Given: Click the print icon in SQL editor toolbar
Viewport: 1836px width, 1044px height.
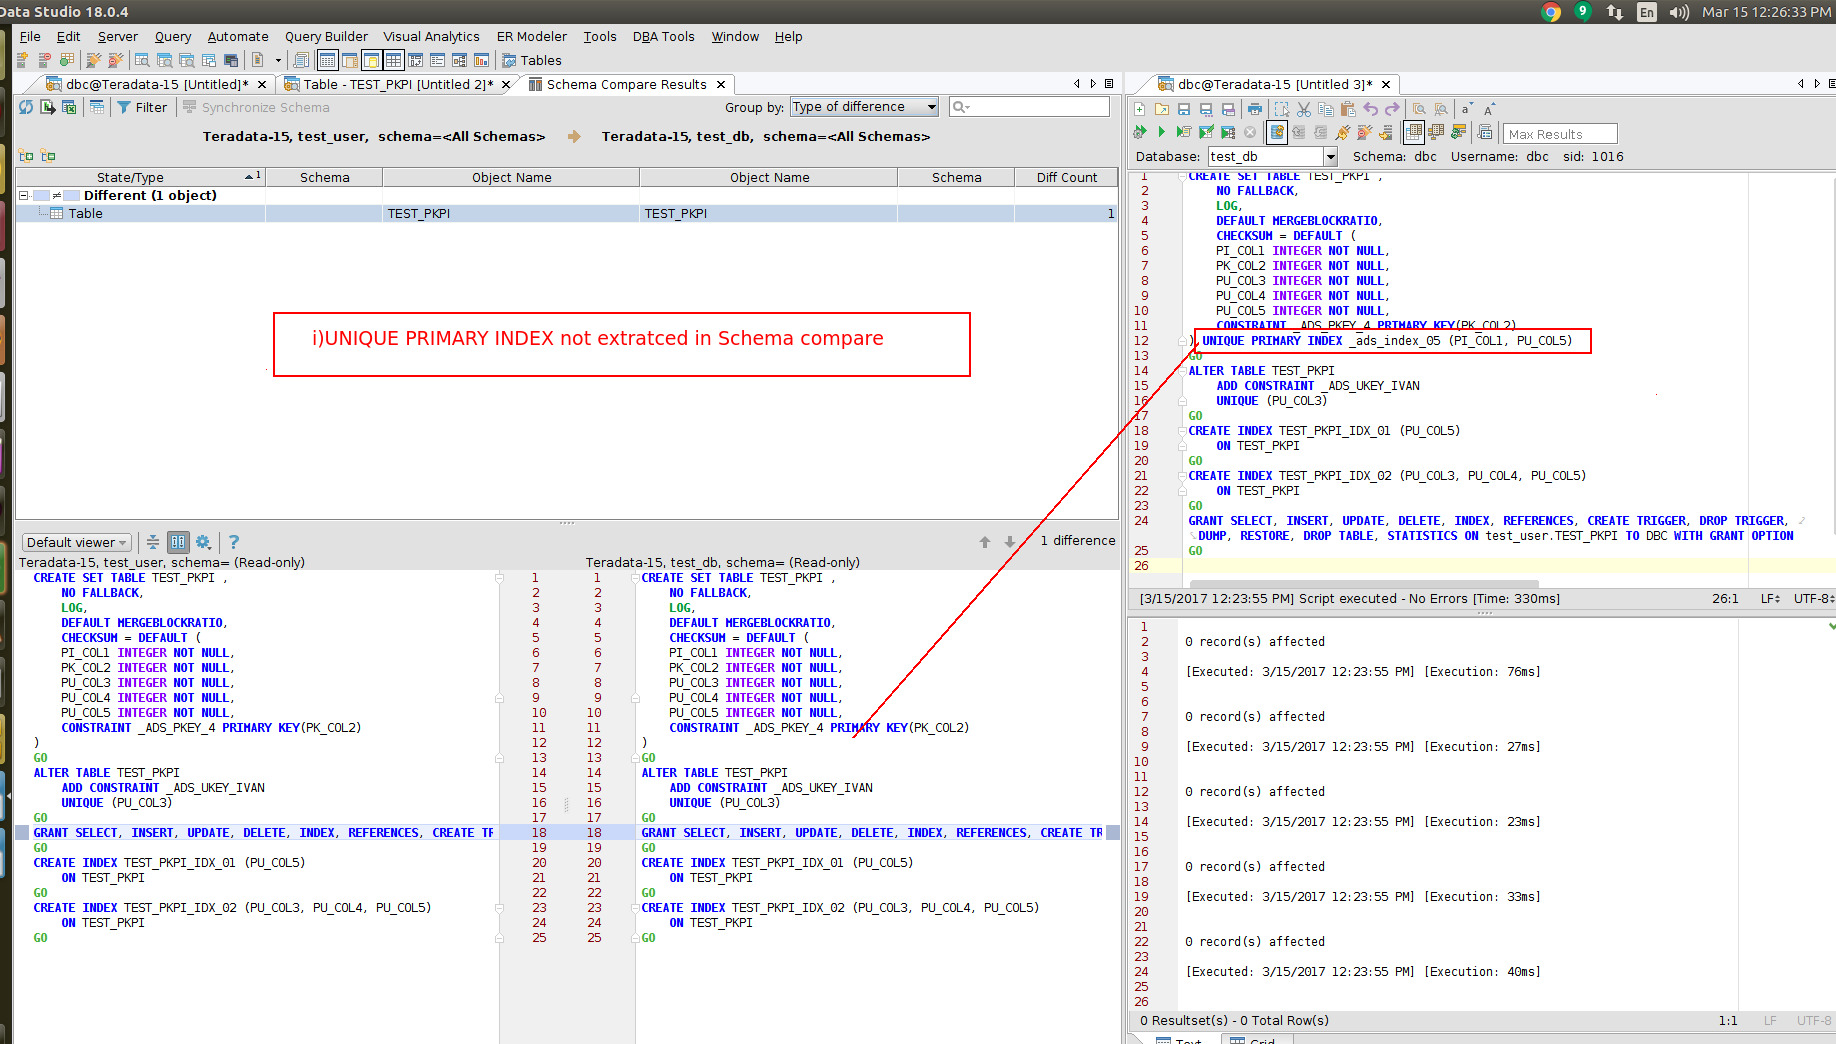Looking at the screenshot, I should pos(1254,109).
